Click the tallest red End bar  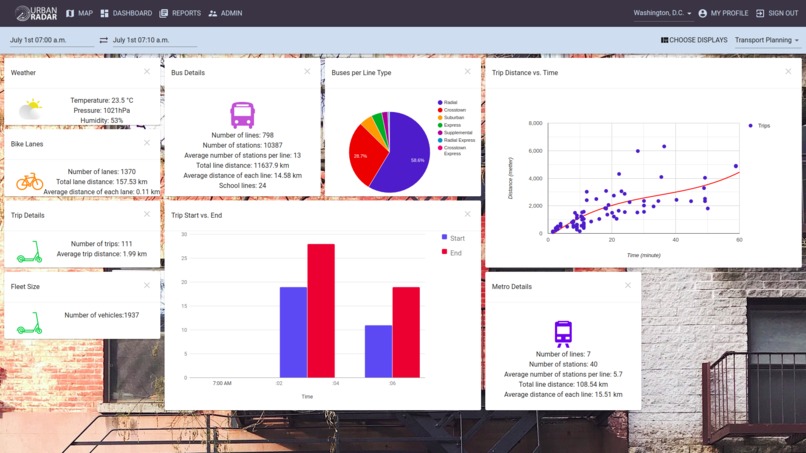click(x=321, y=311)
